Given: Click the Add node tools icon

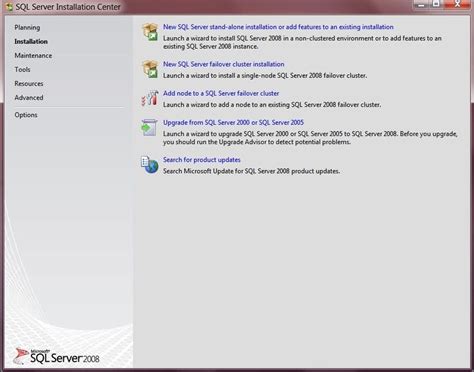Looking at the screenshot, I should point(150,98).
